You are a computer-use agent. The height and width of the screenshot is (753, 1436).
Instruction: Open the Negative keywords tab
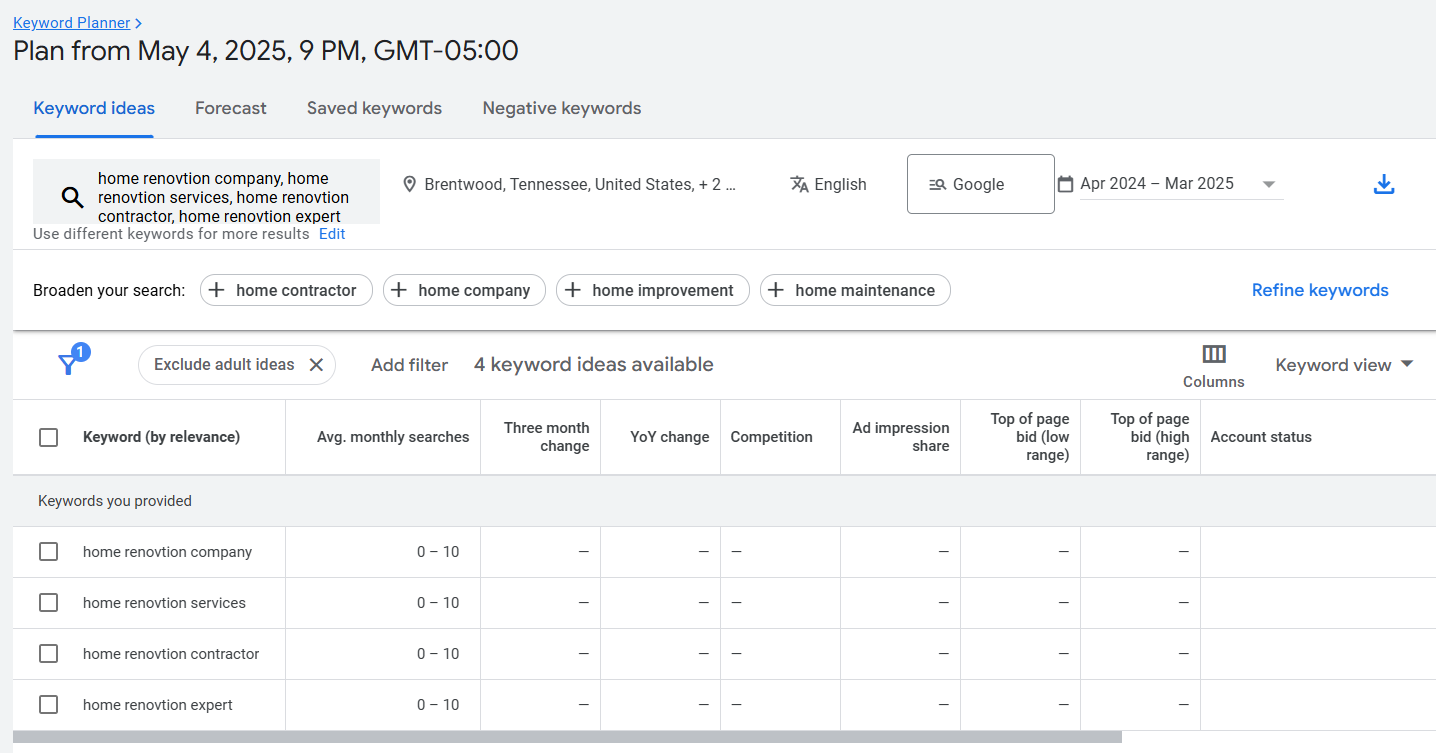pos(562,108)
